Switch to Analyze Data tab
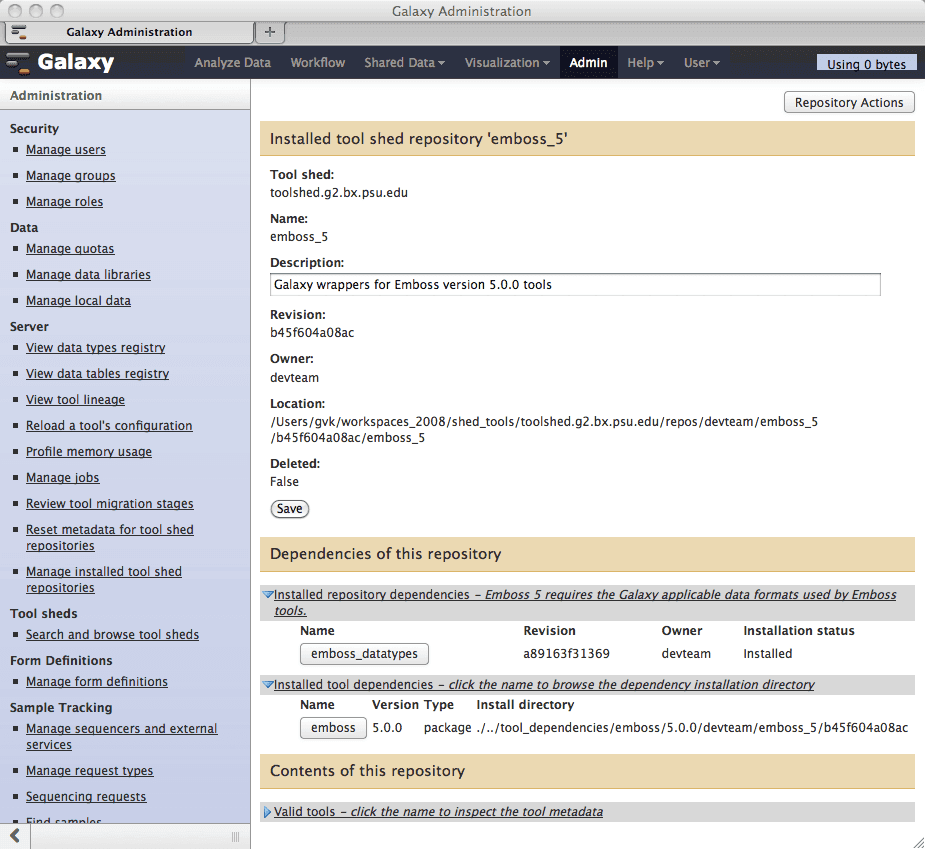The image size is (925, 849). pos(232,63)
